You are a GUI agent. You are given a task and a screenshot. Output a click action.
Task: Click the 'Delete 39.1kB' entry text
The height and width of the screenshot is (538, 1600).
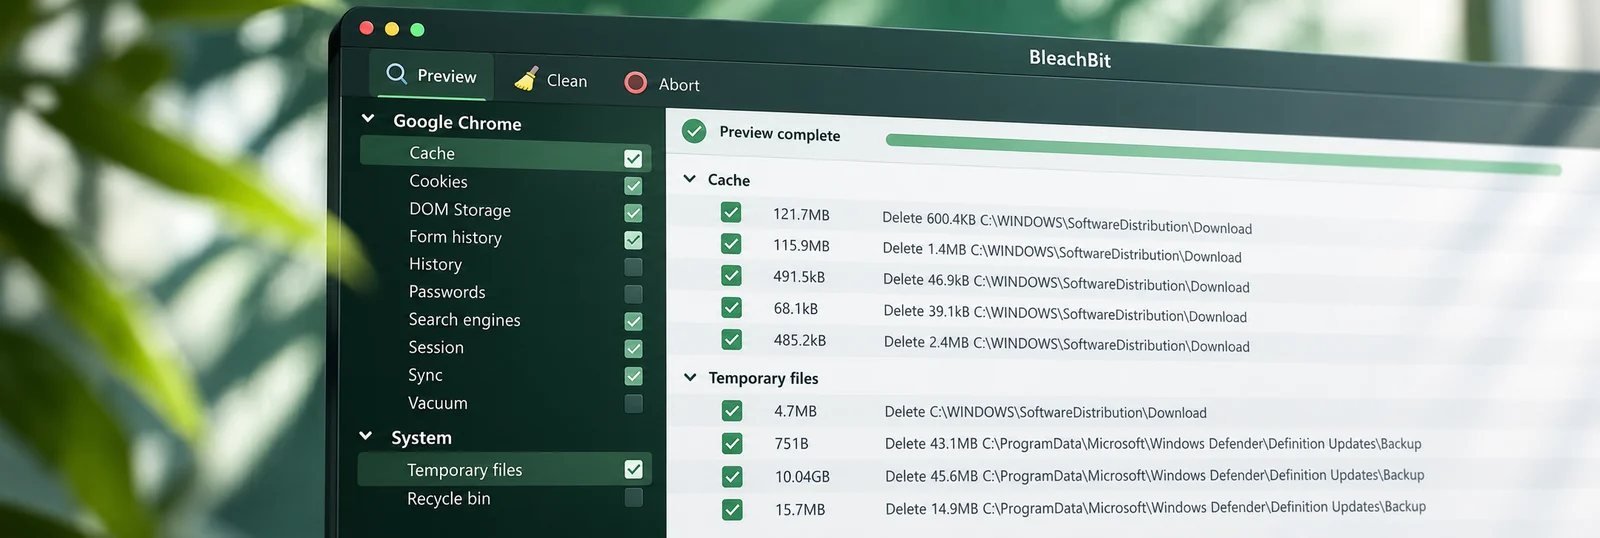(x=1065, y=313)
